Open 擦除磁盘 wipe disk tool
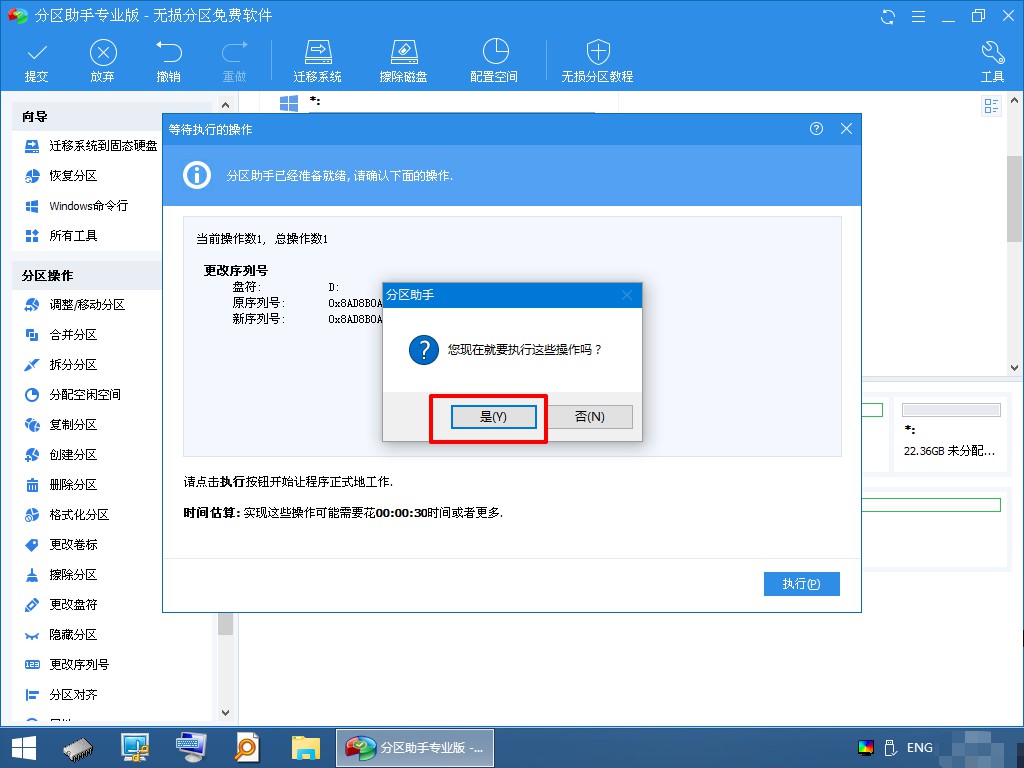Viewport: 1024px width, 768px height. [x=404, y=61]
